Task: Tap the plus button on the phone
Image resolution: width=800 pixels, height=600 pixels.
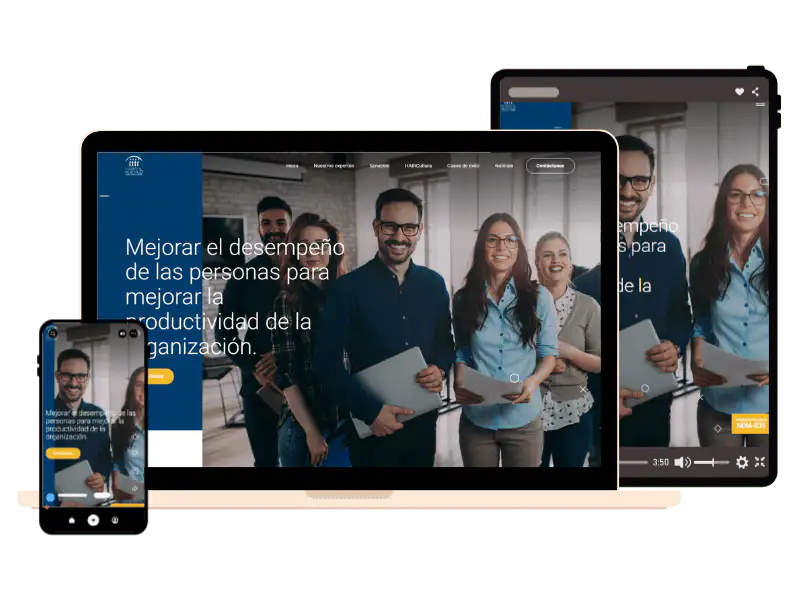Action: coord(93,520)
